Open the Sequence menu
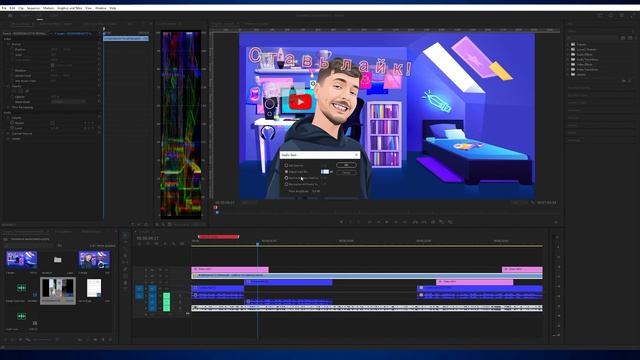 coord(33,8)
